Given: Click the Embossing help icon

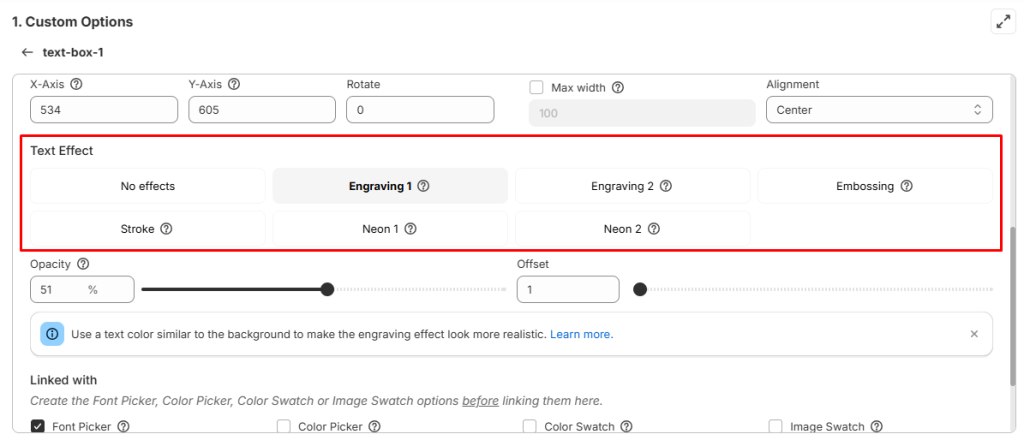Looking at the screenshot, I should click(x=907, y=186).
